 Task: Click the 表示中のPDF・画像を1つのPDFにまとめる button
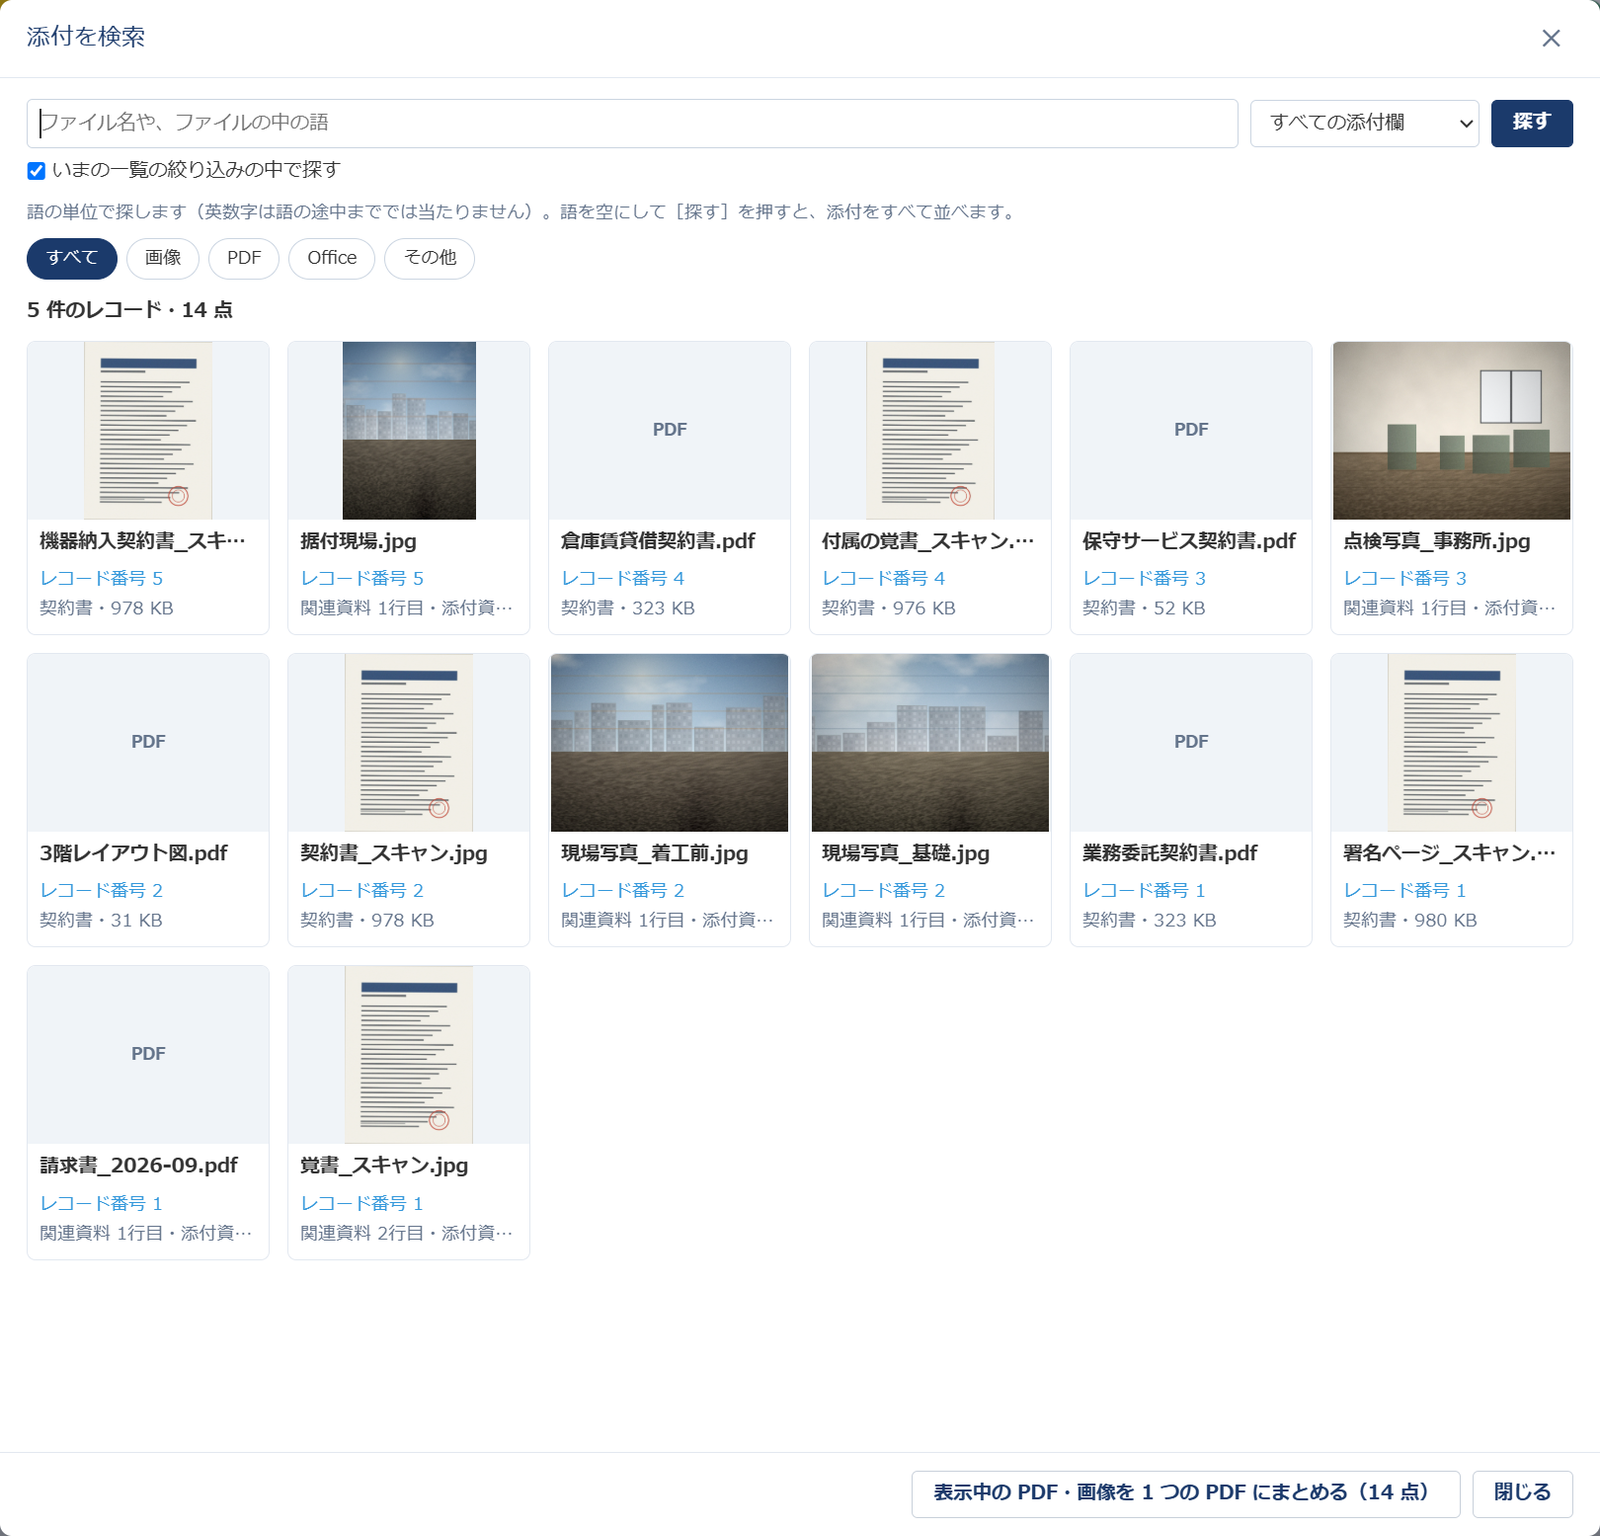pyautogui.click(x=1186, y=1494)
